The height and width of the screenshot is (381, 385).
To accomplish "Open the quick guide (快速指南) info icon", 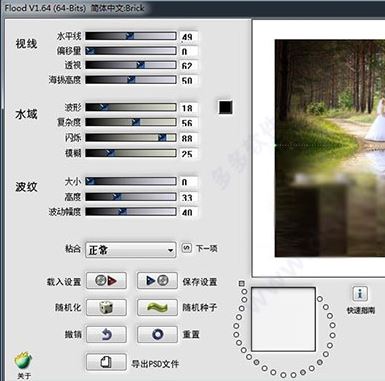I will click(x=360, y=294).
